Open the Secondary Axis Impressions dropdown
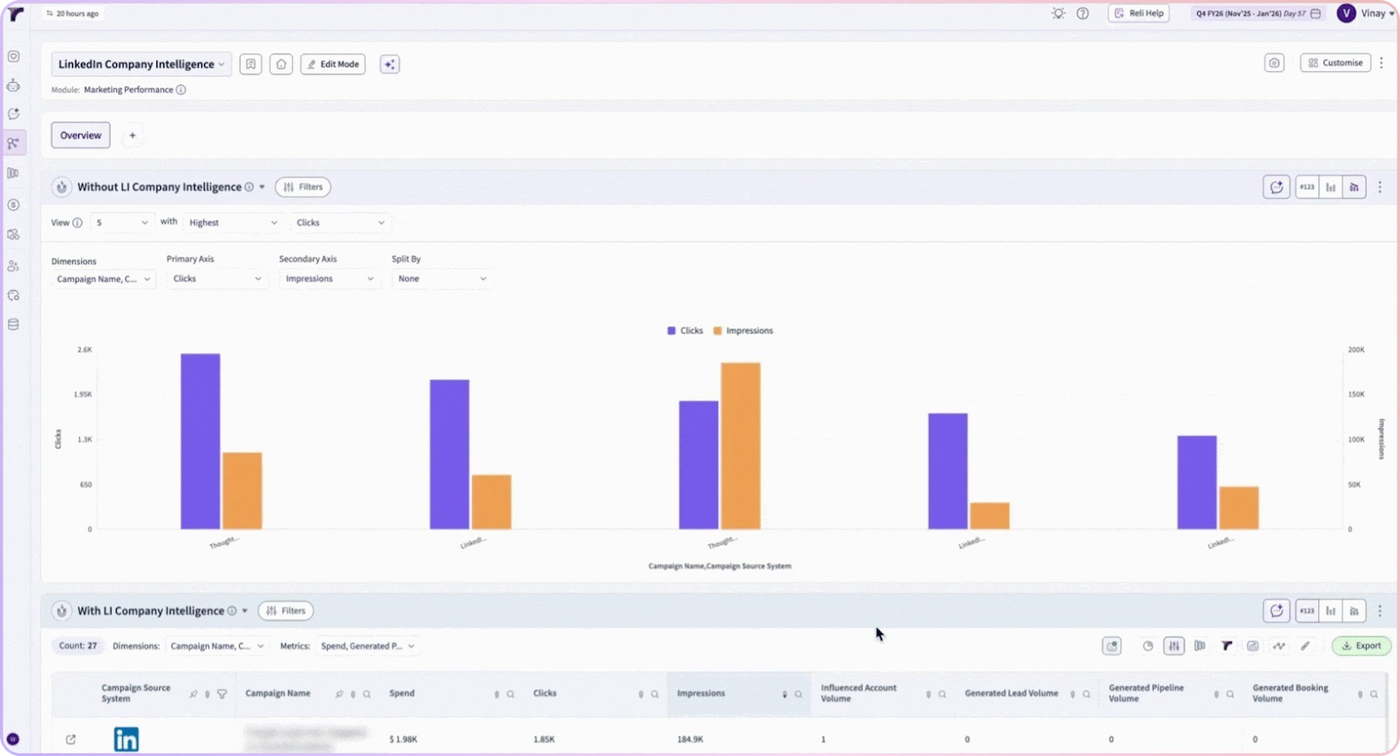 329,279
